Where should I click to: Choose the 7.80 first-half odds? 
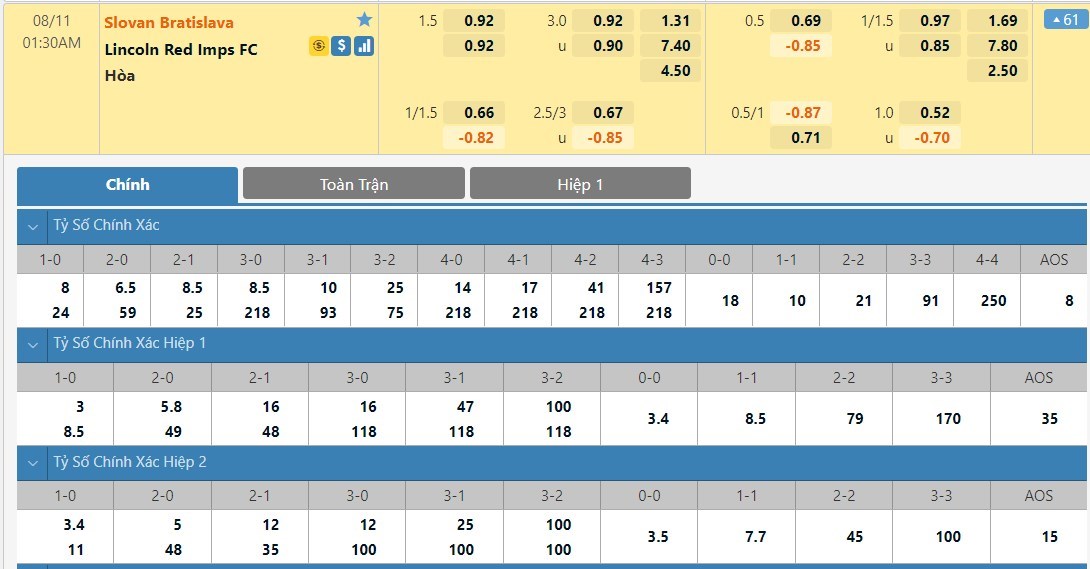pos(1002,45)
